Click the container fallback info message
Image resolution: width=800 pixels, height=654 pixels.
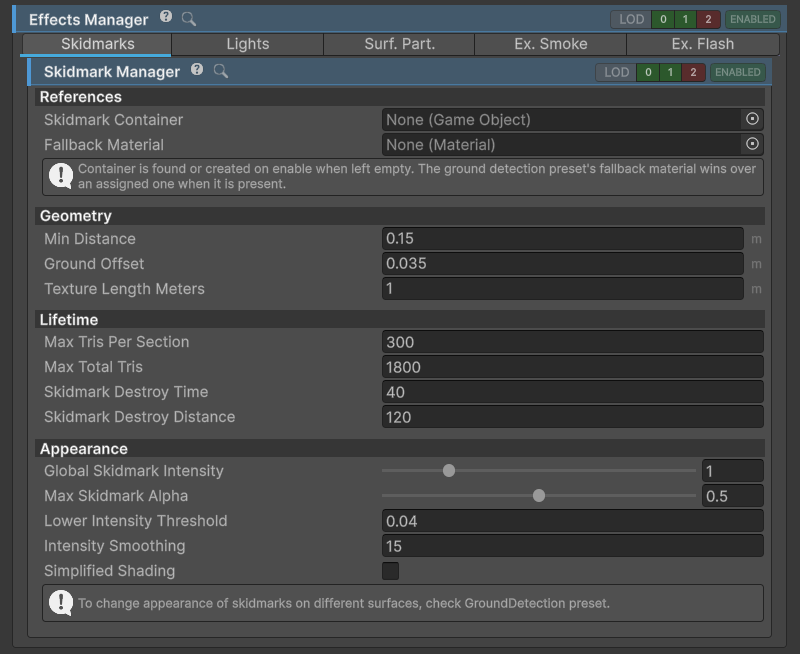403,177
